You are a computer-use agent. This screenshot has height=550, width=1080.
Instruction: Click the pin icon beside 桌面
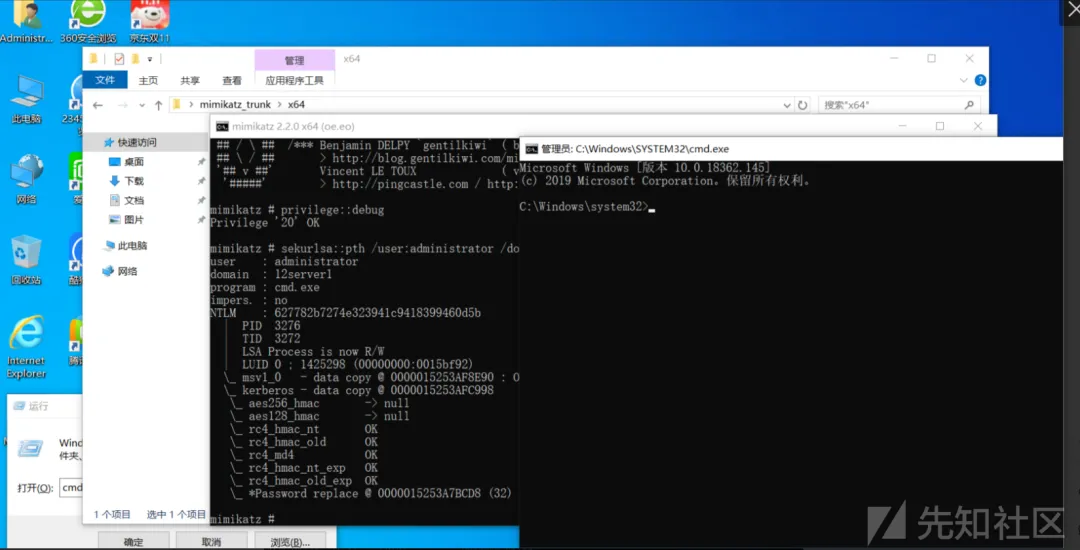201,162
